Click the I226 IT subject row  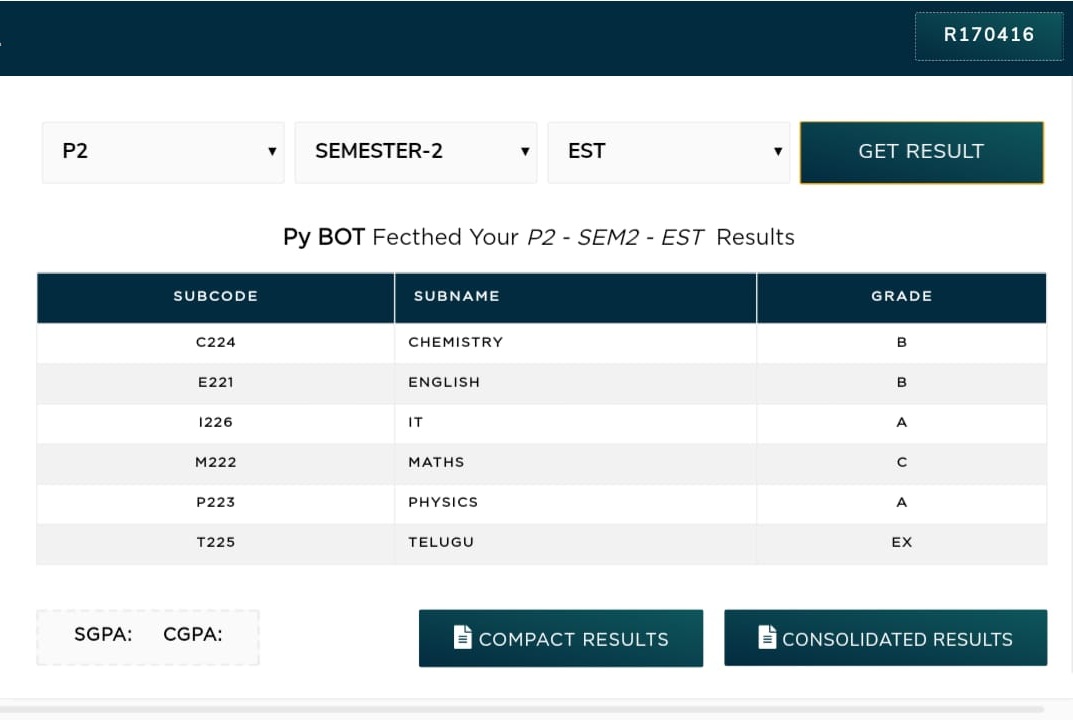[x=541, y=422]
